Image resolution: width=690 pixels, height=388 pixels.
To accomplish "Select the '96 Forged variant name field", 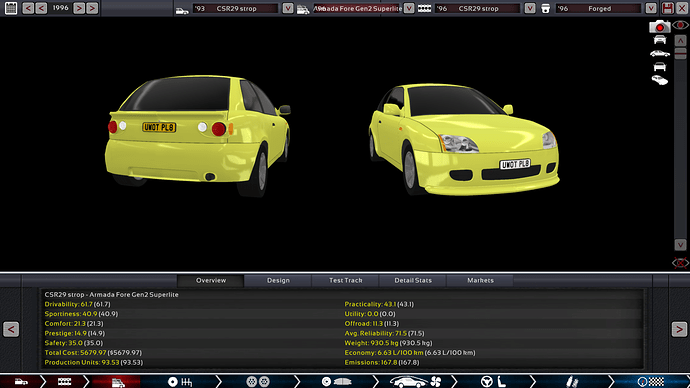I will 598,8.
